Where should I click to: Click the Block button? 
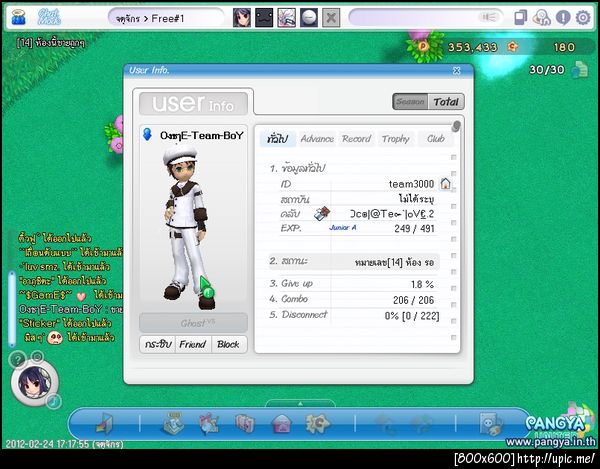point(228,344)
